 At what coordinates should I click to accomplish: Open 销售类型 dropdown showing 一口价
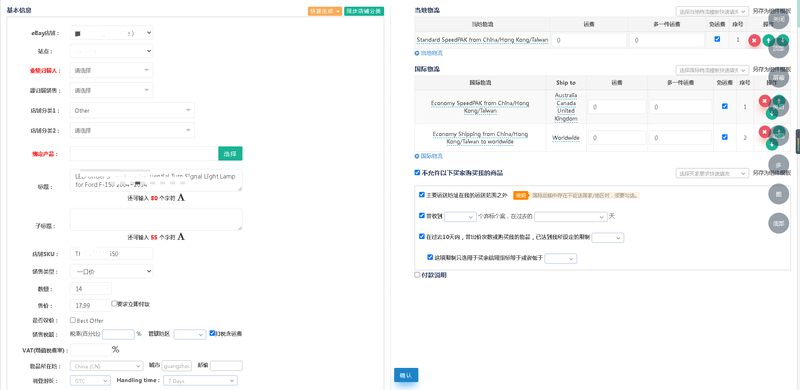point(111,271)
